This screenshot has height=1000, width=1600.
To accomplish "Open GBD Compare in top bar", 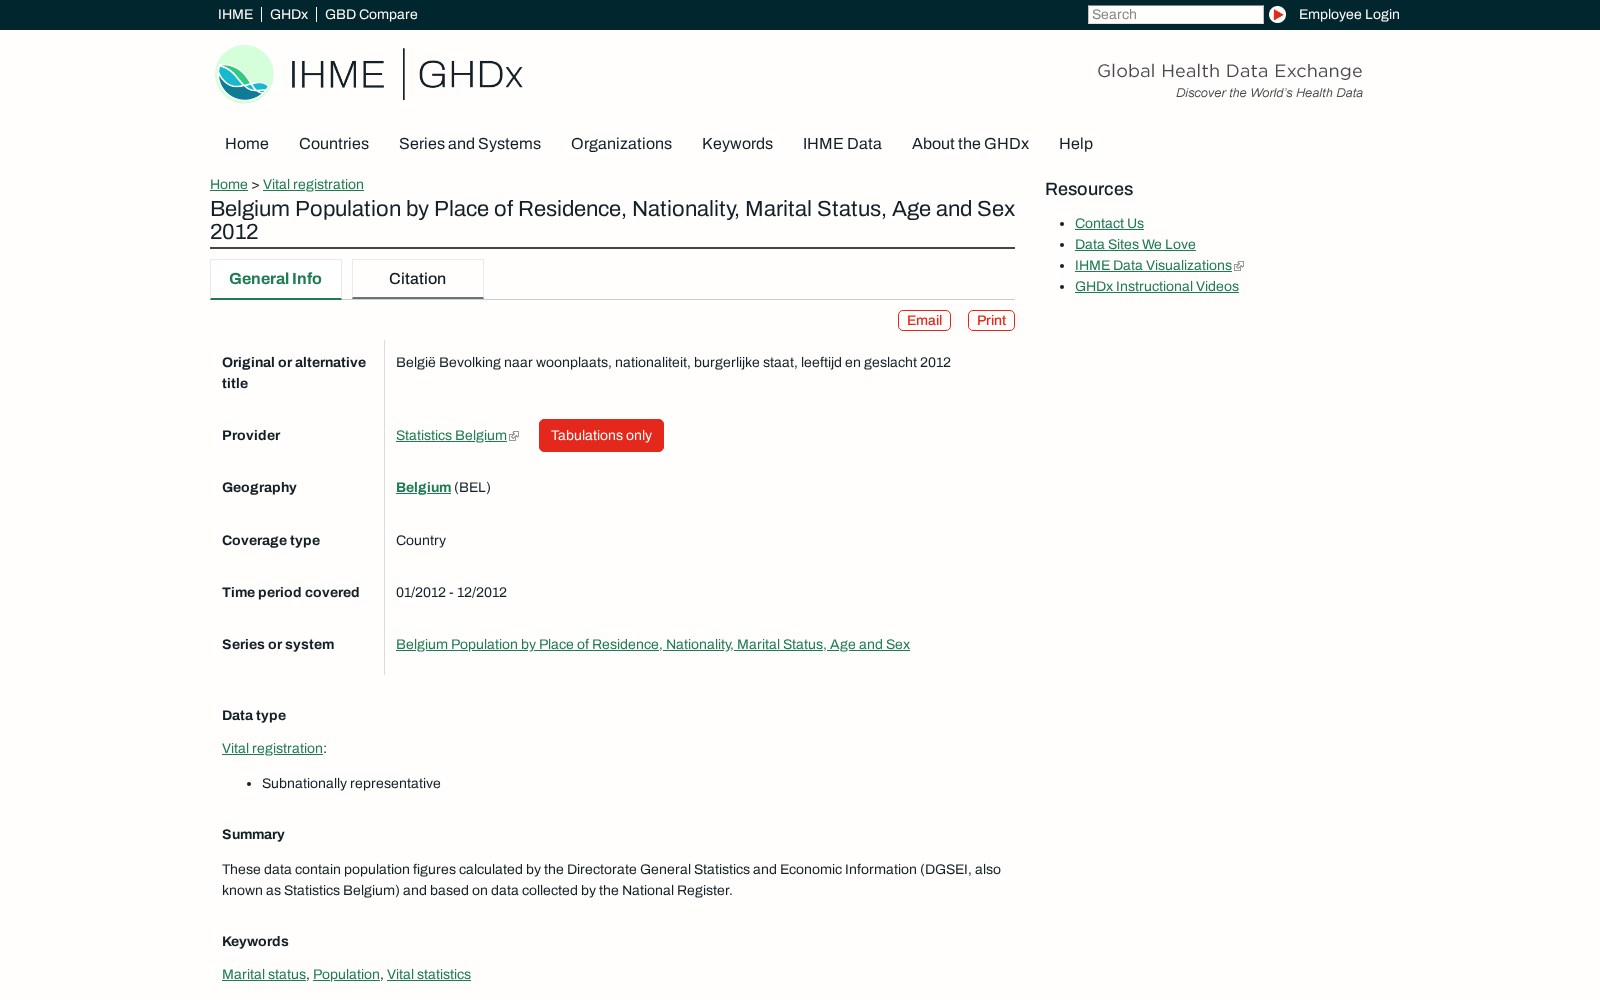I will coord(371,14).
